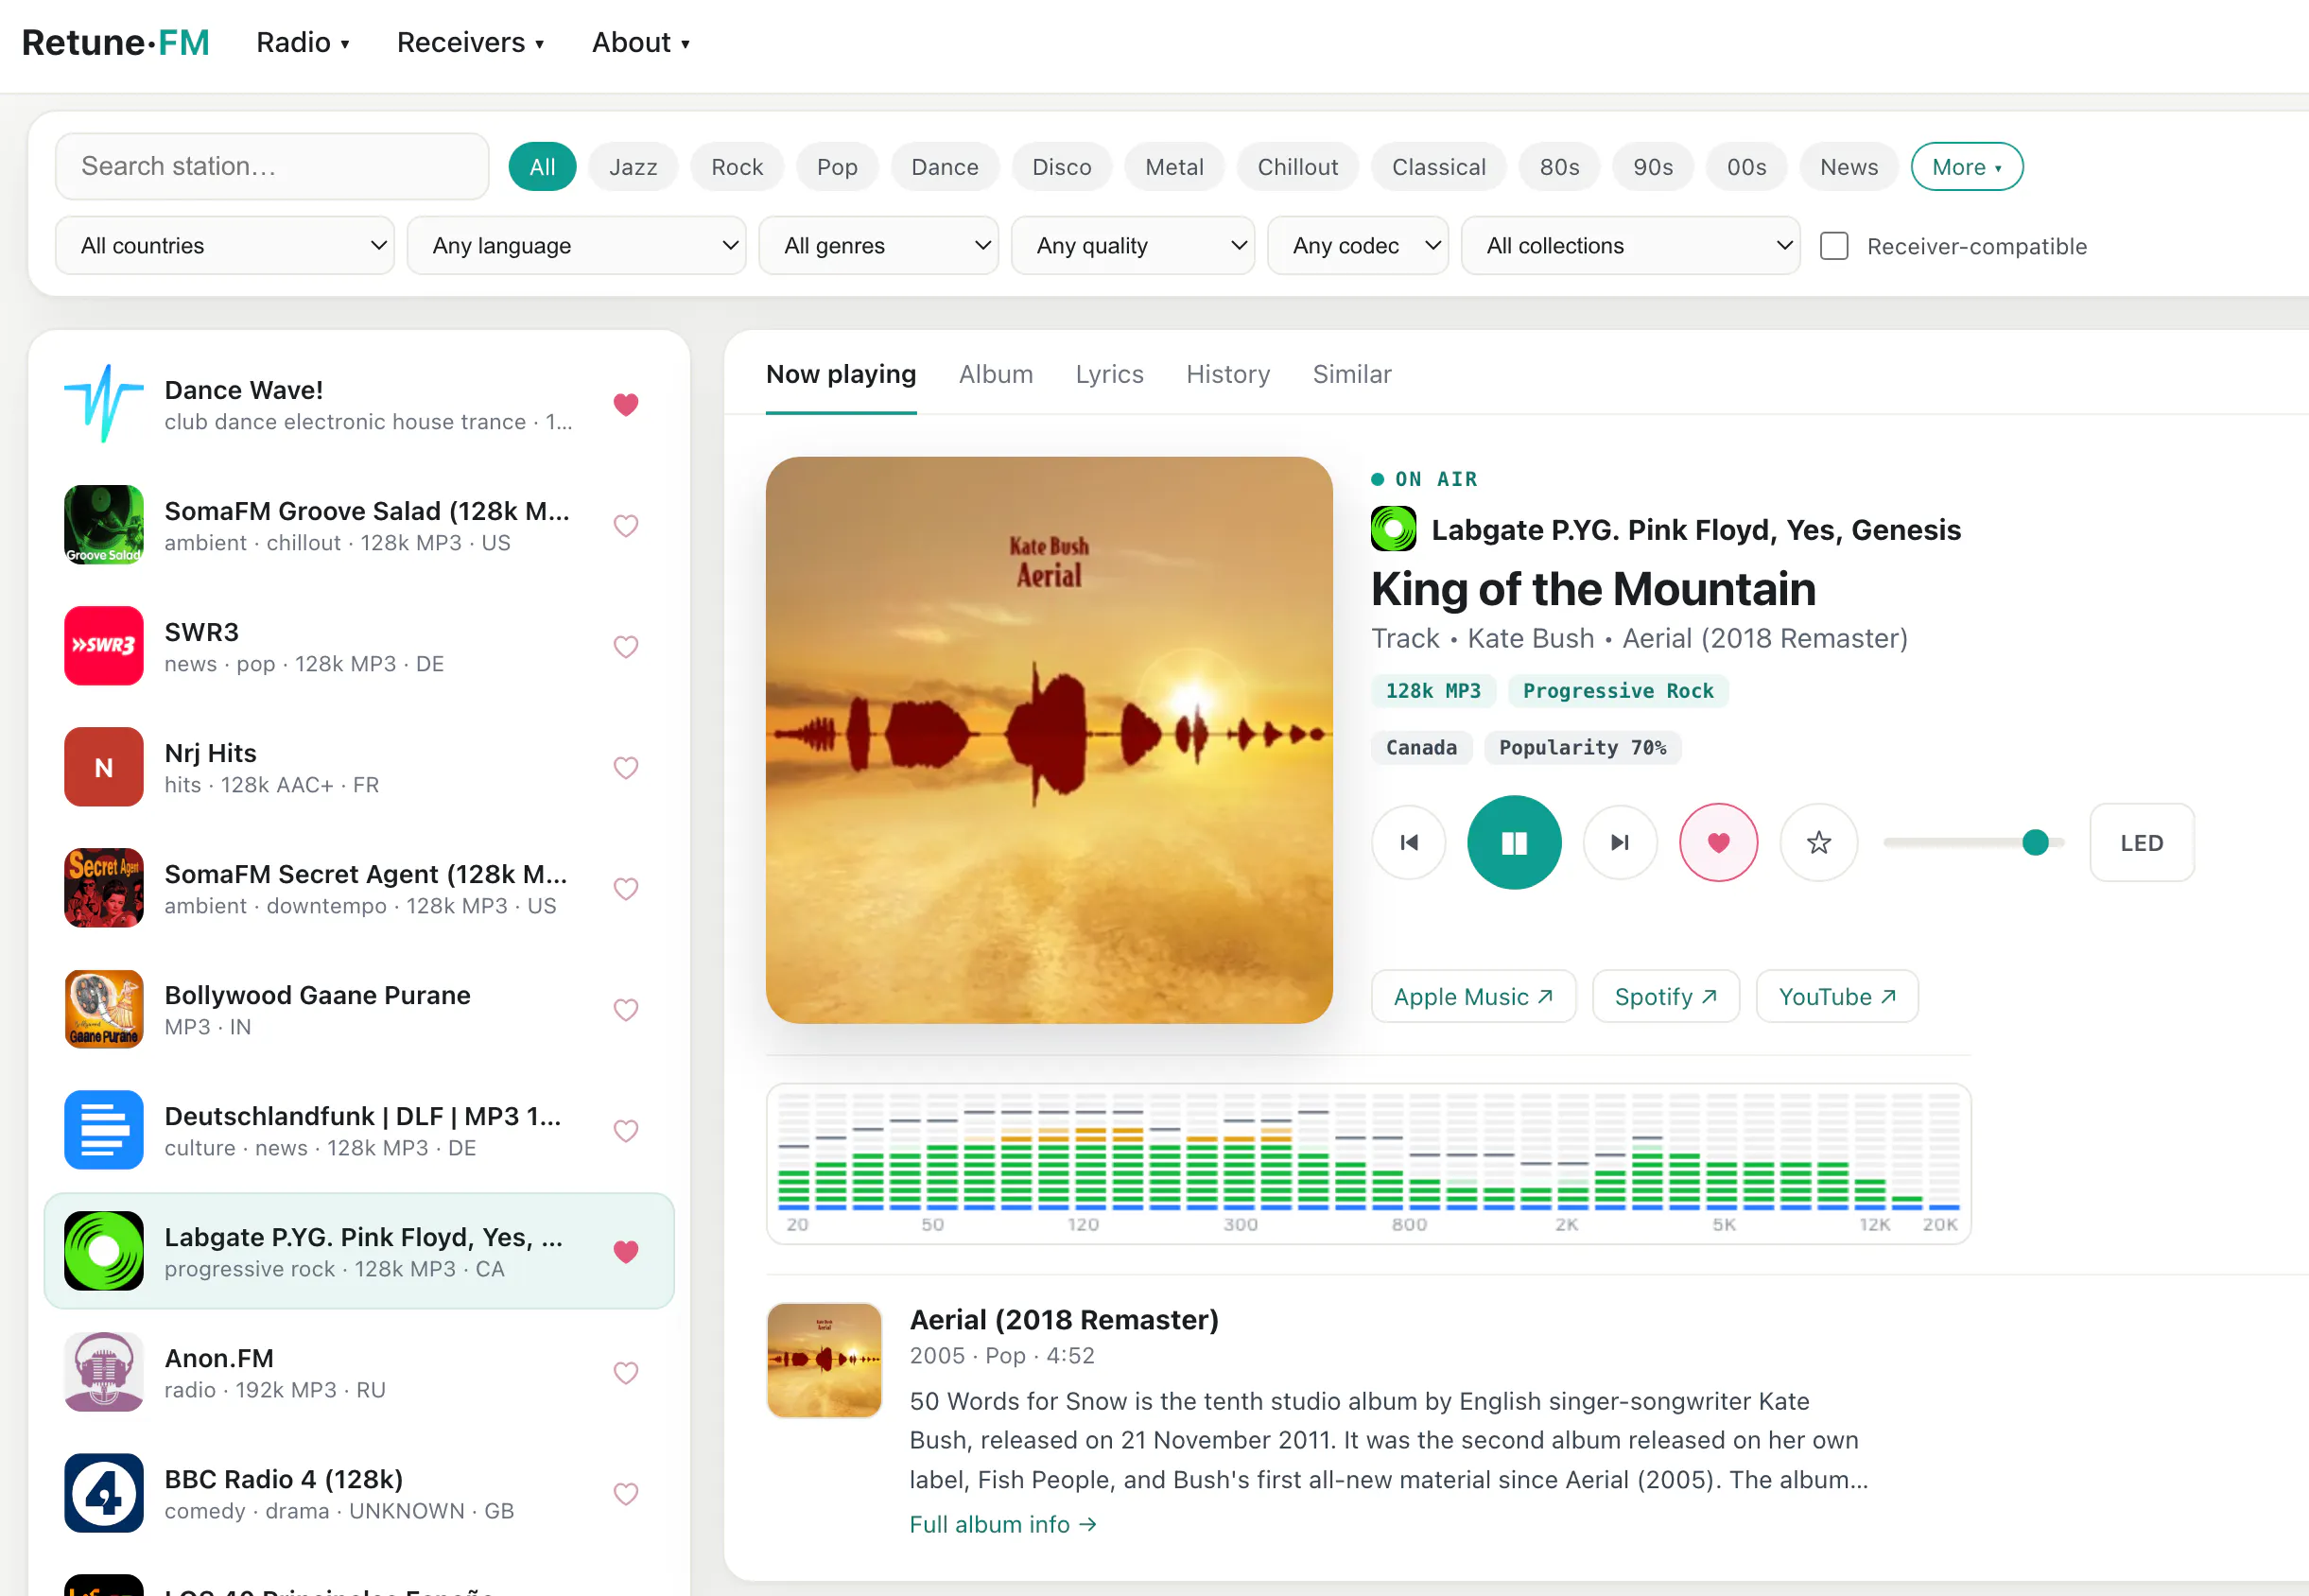This screenshot has width=2309, height=1596.
Task: Click the small Aerial album thumbnail
Action: point(824,1360)
